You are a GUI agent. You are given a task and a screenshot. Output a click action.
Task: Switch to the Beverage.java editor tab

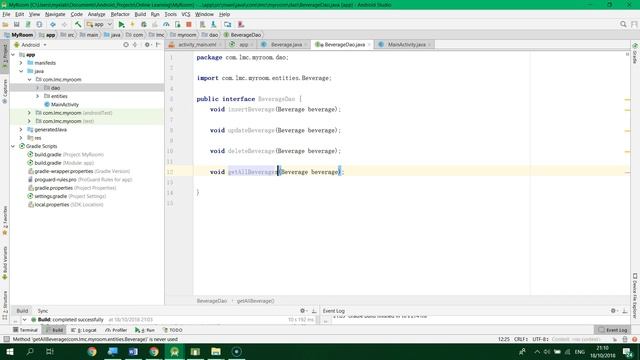point(286,44)
